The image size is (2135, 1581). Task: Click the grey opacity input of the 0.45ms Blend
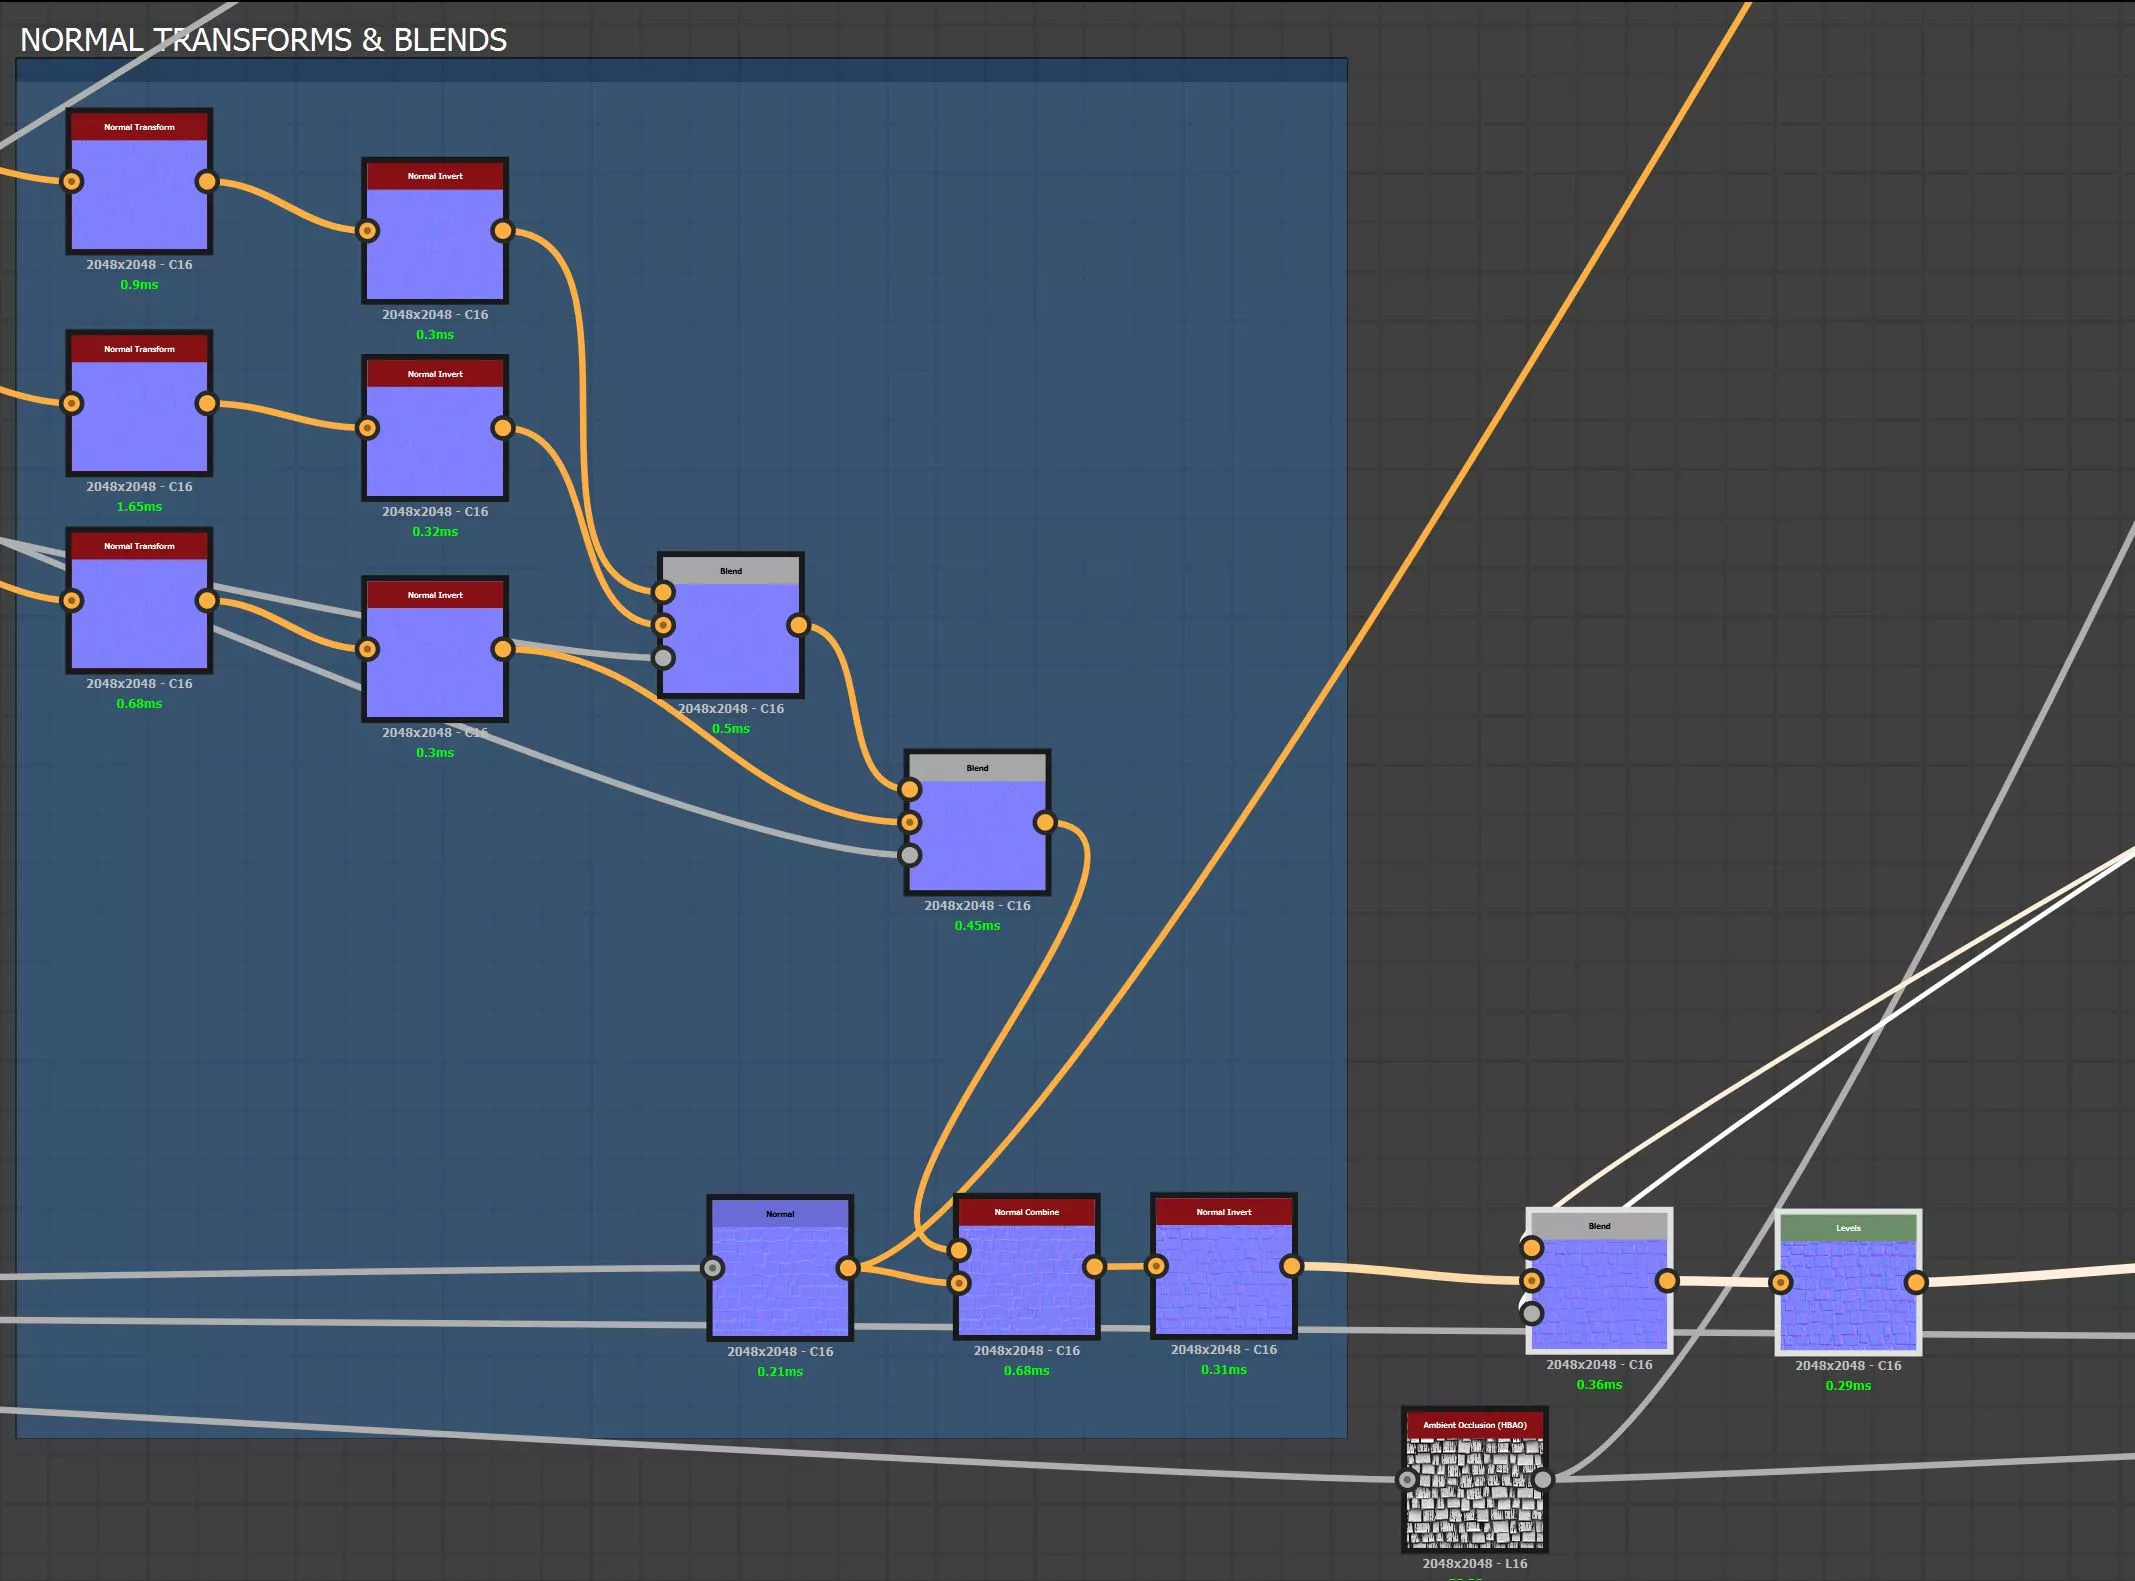tap(909, 855)
